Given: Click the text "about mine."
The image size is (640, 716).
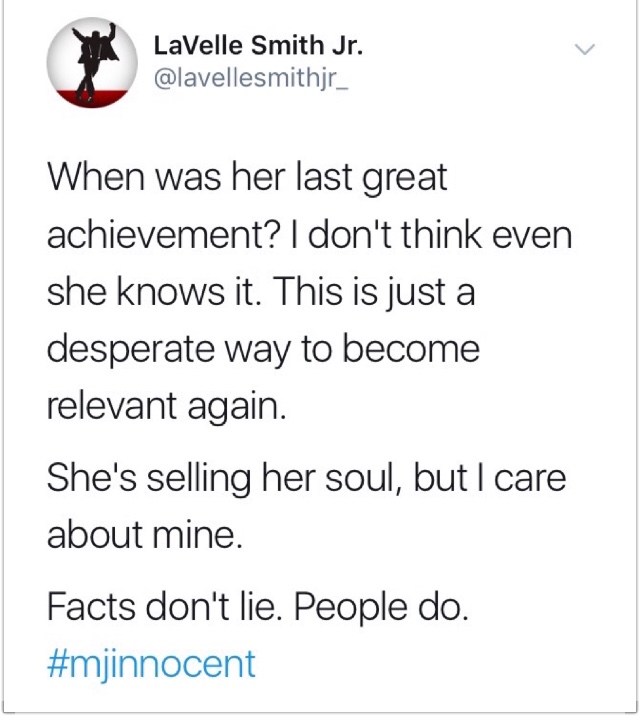Looking at the screenshot, I should coord(145,535).
